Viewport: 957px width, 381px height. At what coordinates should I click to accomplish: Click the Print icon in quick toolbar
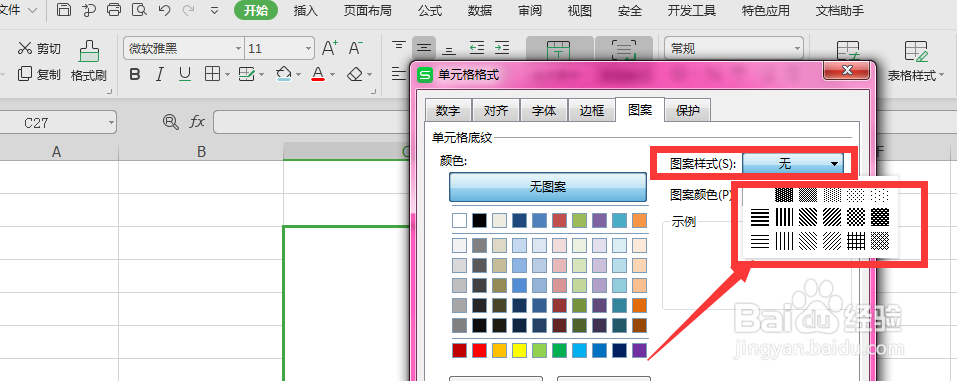[114, 10]
